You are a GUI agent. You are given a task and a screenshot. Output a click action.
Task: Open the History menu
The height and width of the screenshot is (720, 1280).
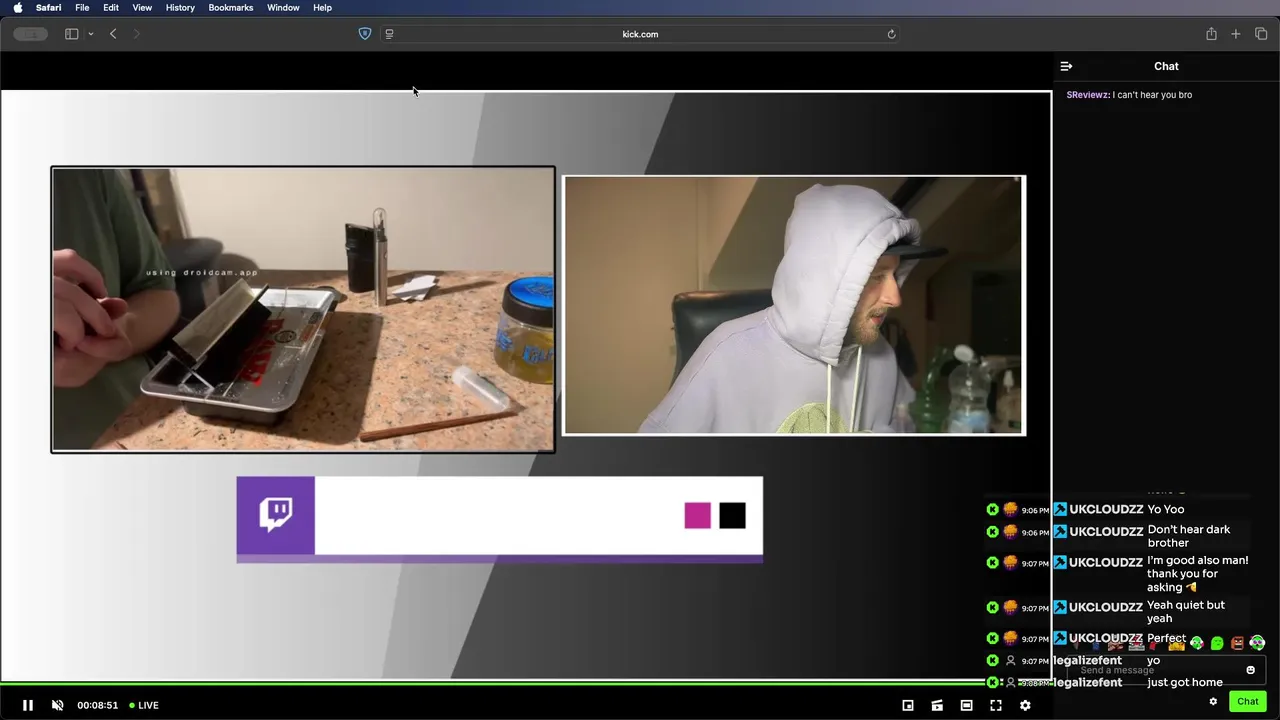pyautogui.click(x=180, y=7)
